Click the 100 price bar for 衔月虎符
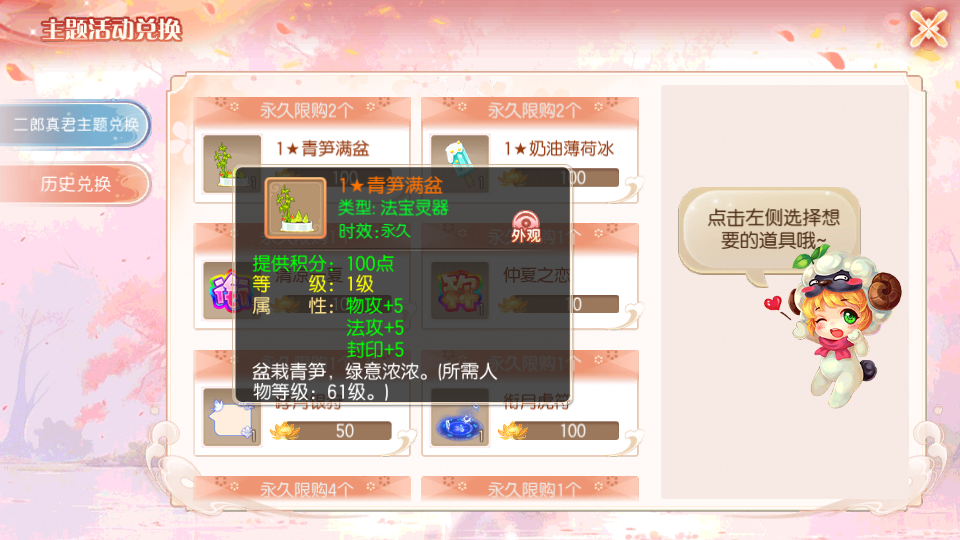 (x=566, y=431)
